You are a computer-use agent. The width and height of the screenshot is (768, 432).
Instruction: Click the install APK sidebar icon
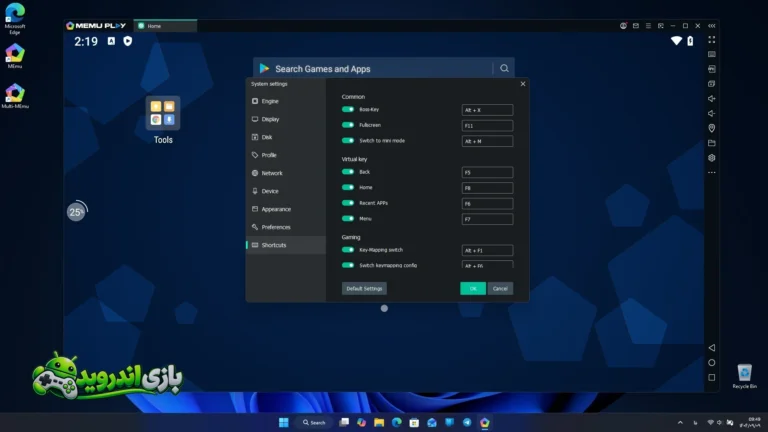pyautogui.click(x=712, y=69)
